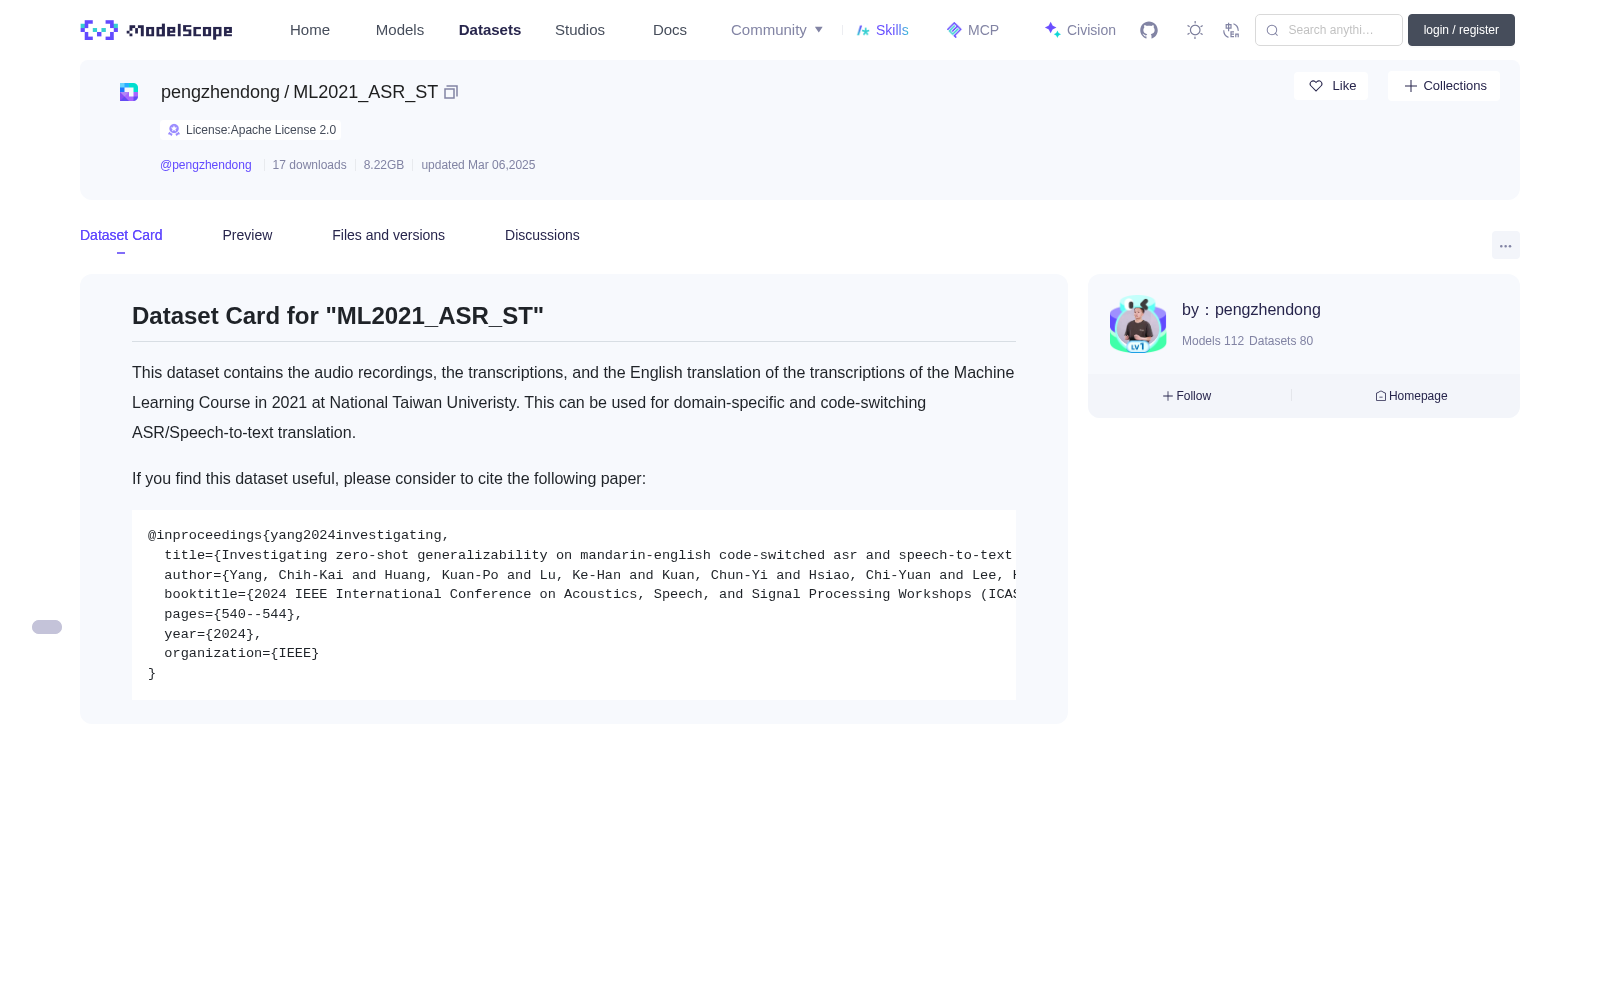
Task: Click the login / register button
Action: coord(1461,30)
